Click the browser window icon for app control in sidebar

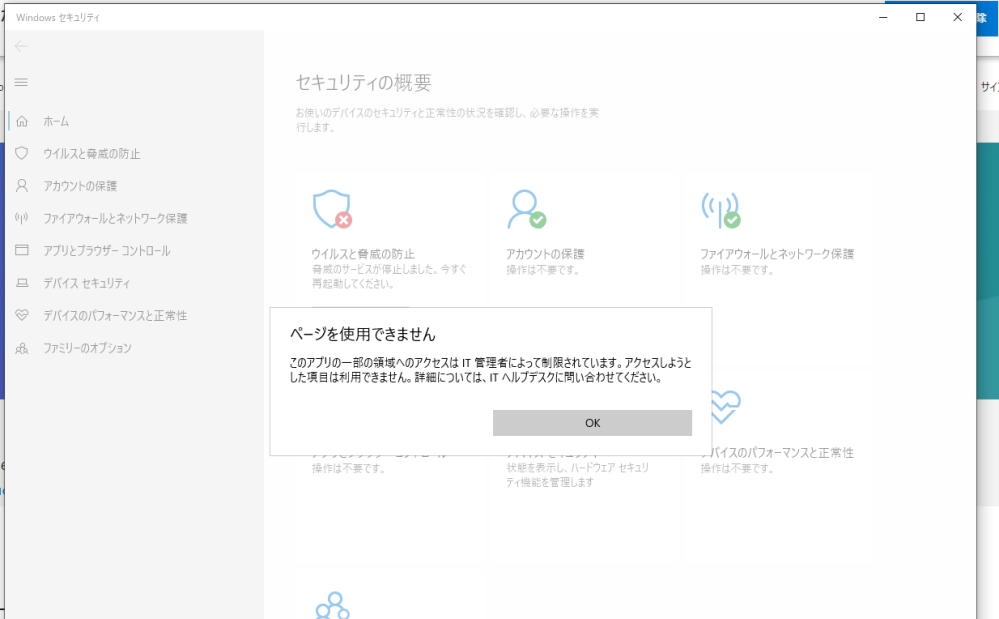[21, 251]
